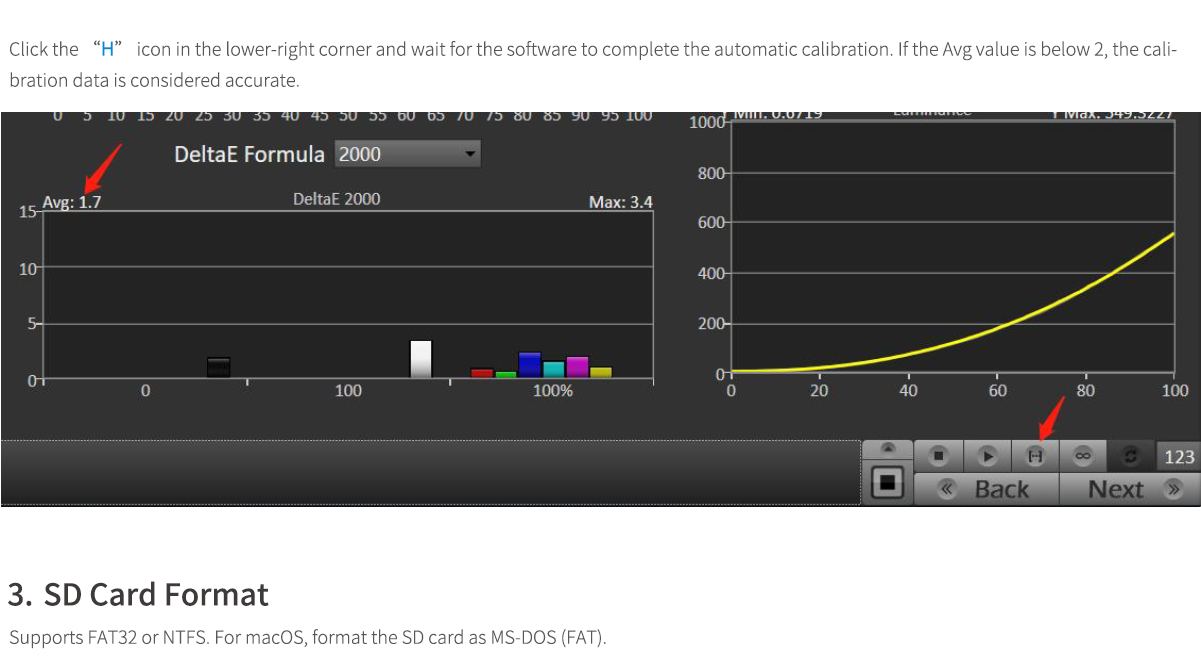The width and height of the screenshot is (1201, 669).
Task: Click the 'DeltaE Formula' label
Action: point(249,154)
